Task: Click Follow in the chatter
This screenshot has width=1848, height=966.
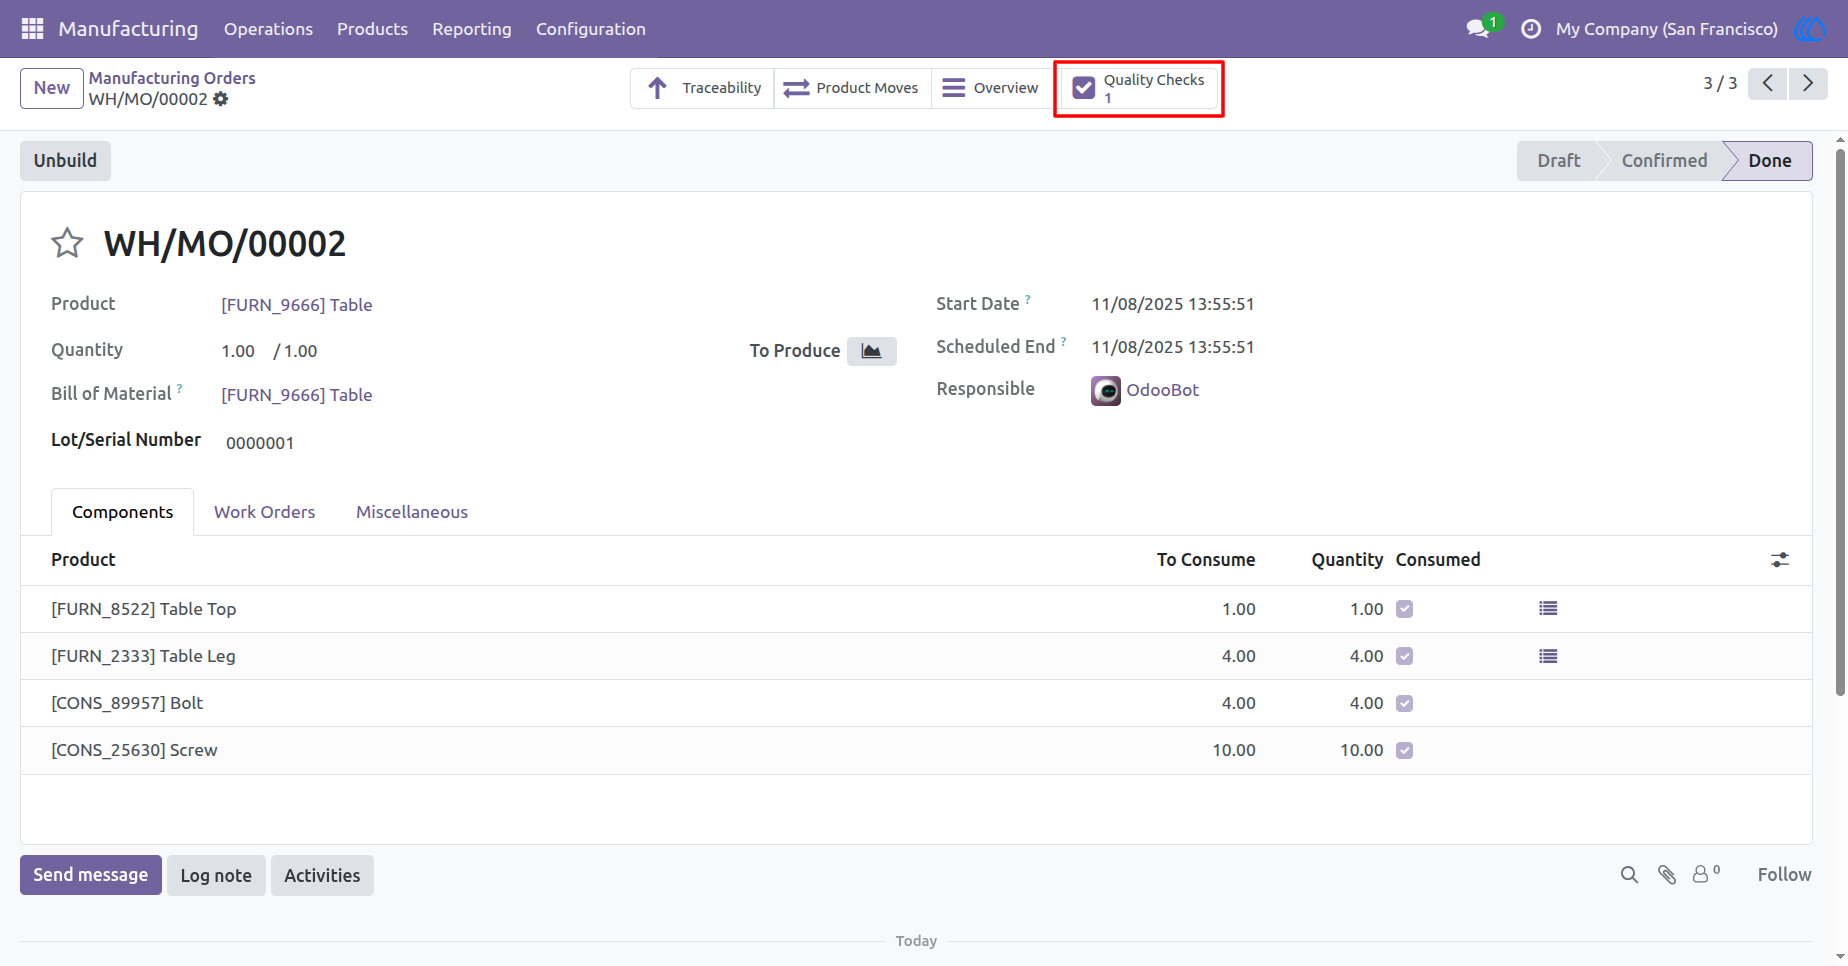Action: [1784, 875]
